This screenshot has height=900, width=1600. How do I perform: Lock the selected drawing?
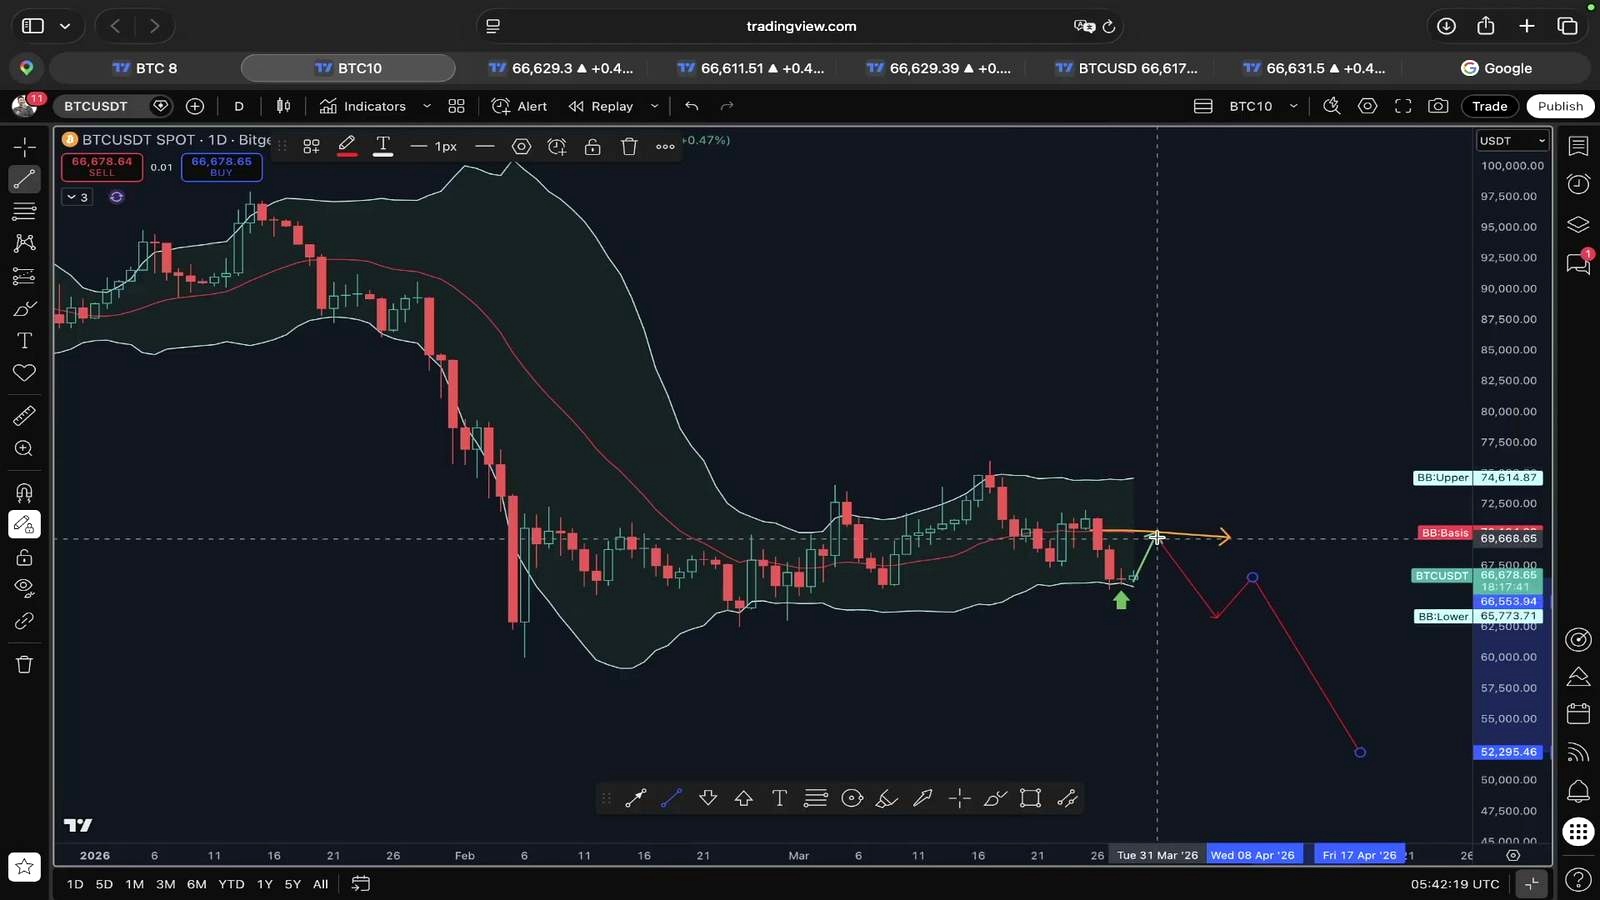(593, 147)
